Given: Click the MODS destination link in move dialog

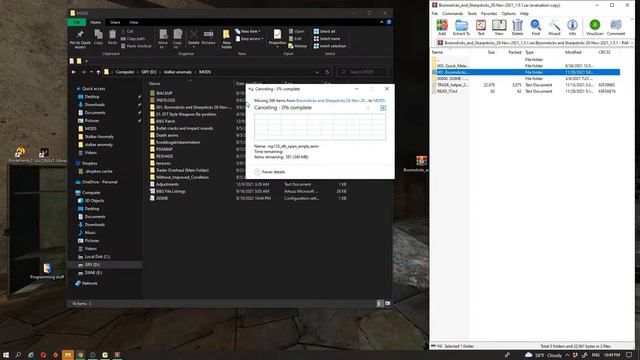Looking at the screenshot, I should pyautogui.click(x=379, y=100).
